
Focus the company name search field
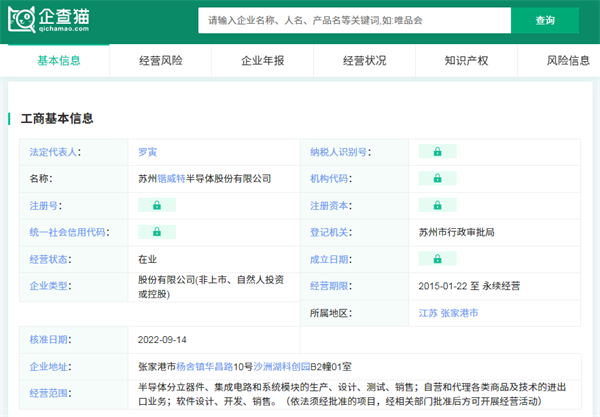point(354,20)
